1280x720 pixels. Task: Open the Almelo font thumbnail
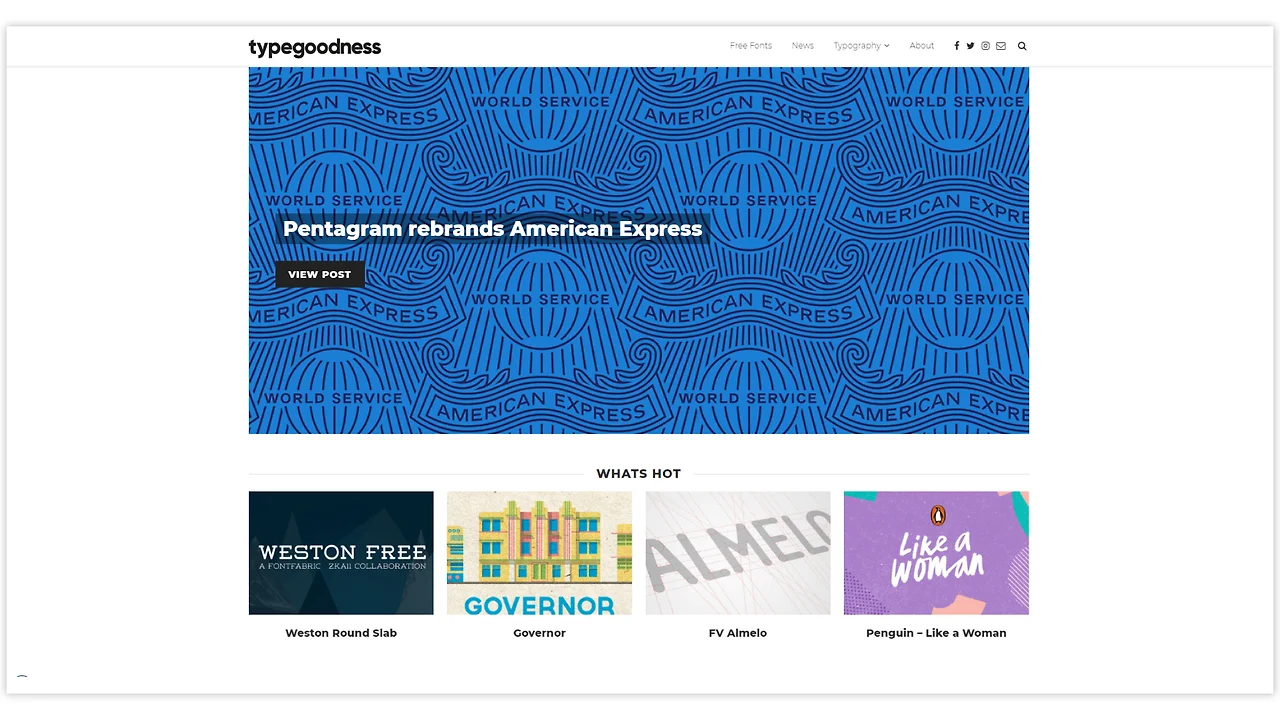click(738, 553)
